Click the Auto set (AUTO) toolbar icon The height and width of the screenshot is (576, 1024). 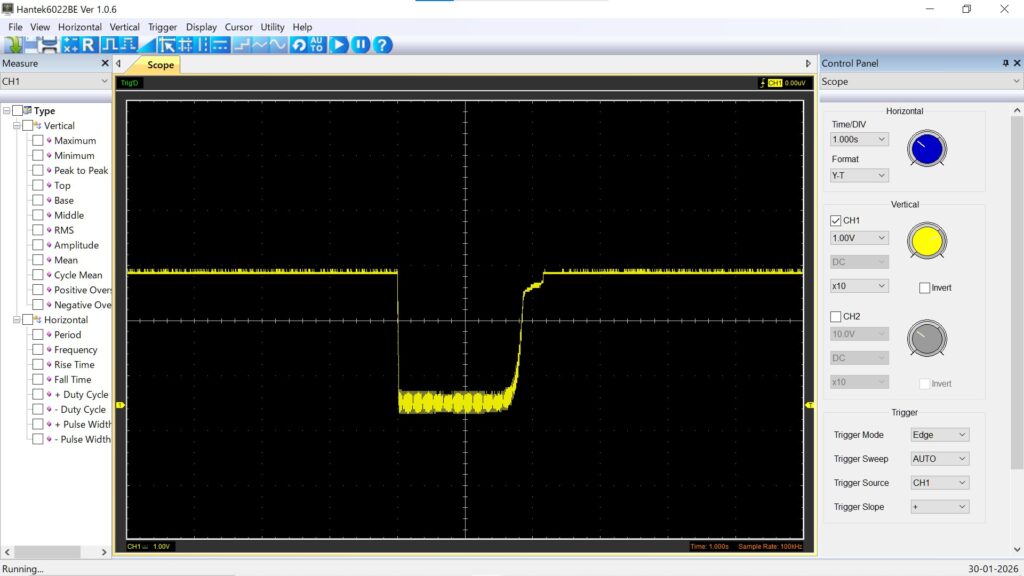[x=316, y=45]
